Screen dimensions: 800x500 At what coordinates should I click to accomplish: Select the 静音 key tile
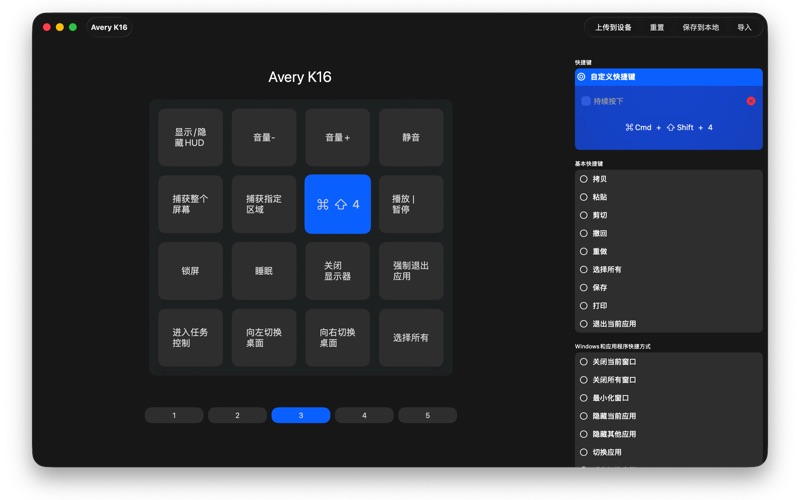[411, 137]
